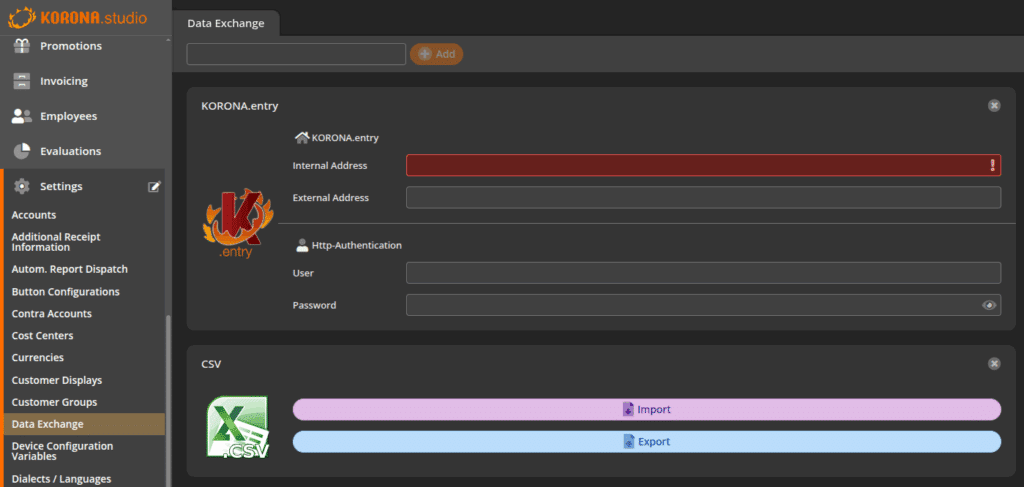Click the KORONA.entry flame logo
This screenshot has height=487, width=1024.
[237, 223]
